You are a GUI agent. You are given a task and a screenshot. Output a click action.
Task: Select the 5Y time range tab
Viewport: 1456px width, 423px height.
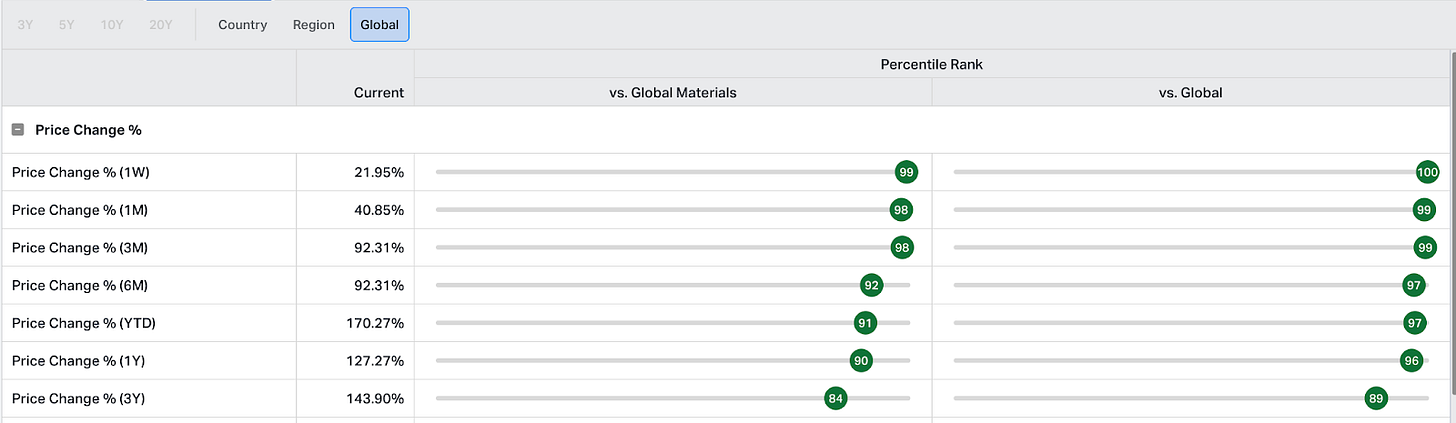(x=66, y=25)
